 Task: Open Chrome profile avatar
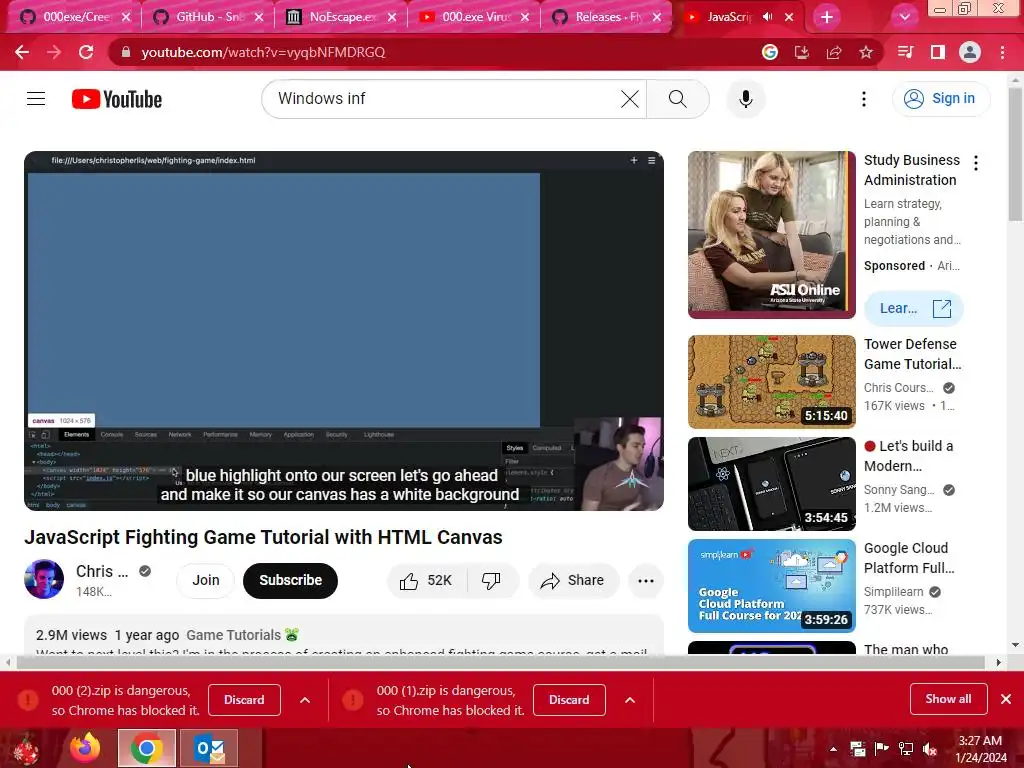(x=970, y=52)
